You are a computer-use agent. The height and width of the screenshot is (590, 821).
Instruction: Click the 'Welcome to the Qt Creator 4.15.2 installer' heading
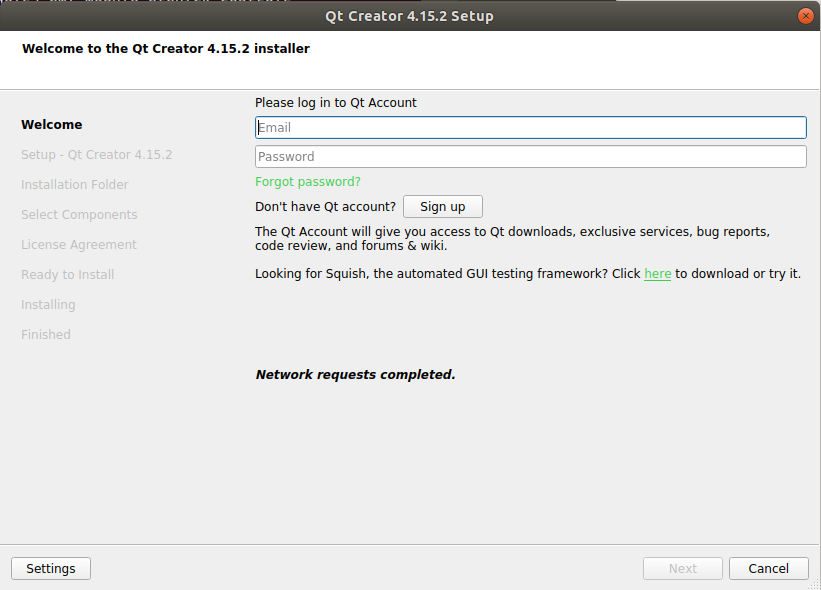[x=166, y=49]
